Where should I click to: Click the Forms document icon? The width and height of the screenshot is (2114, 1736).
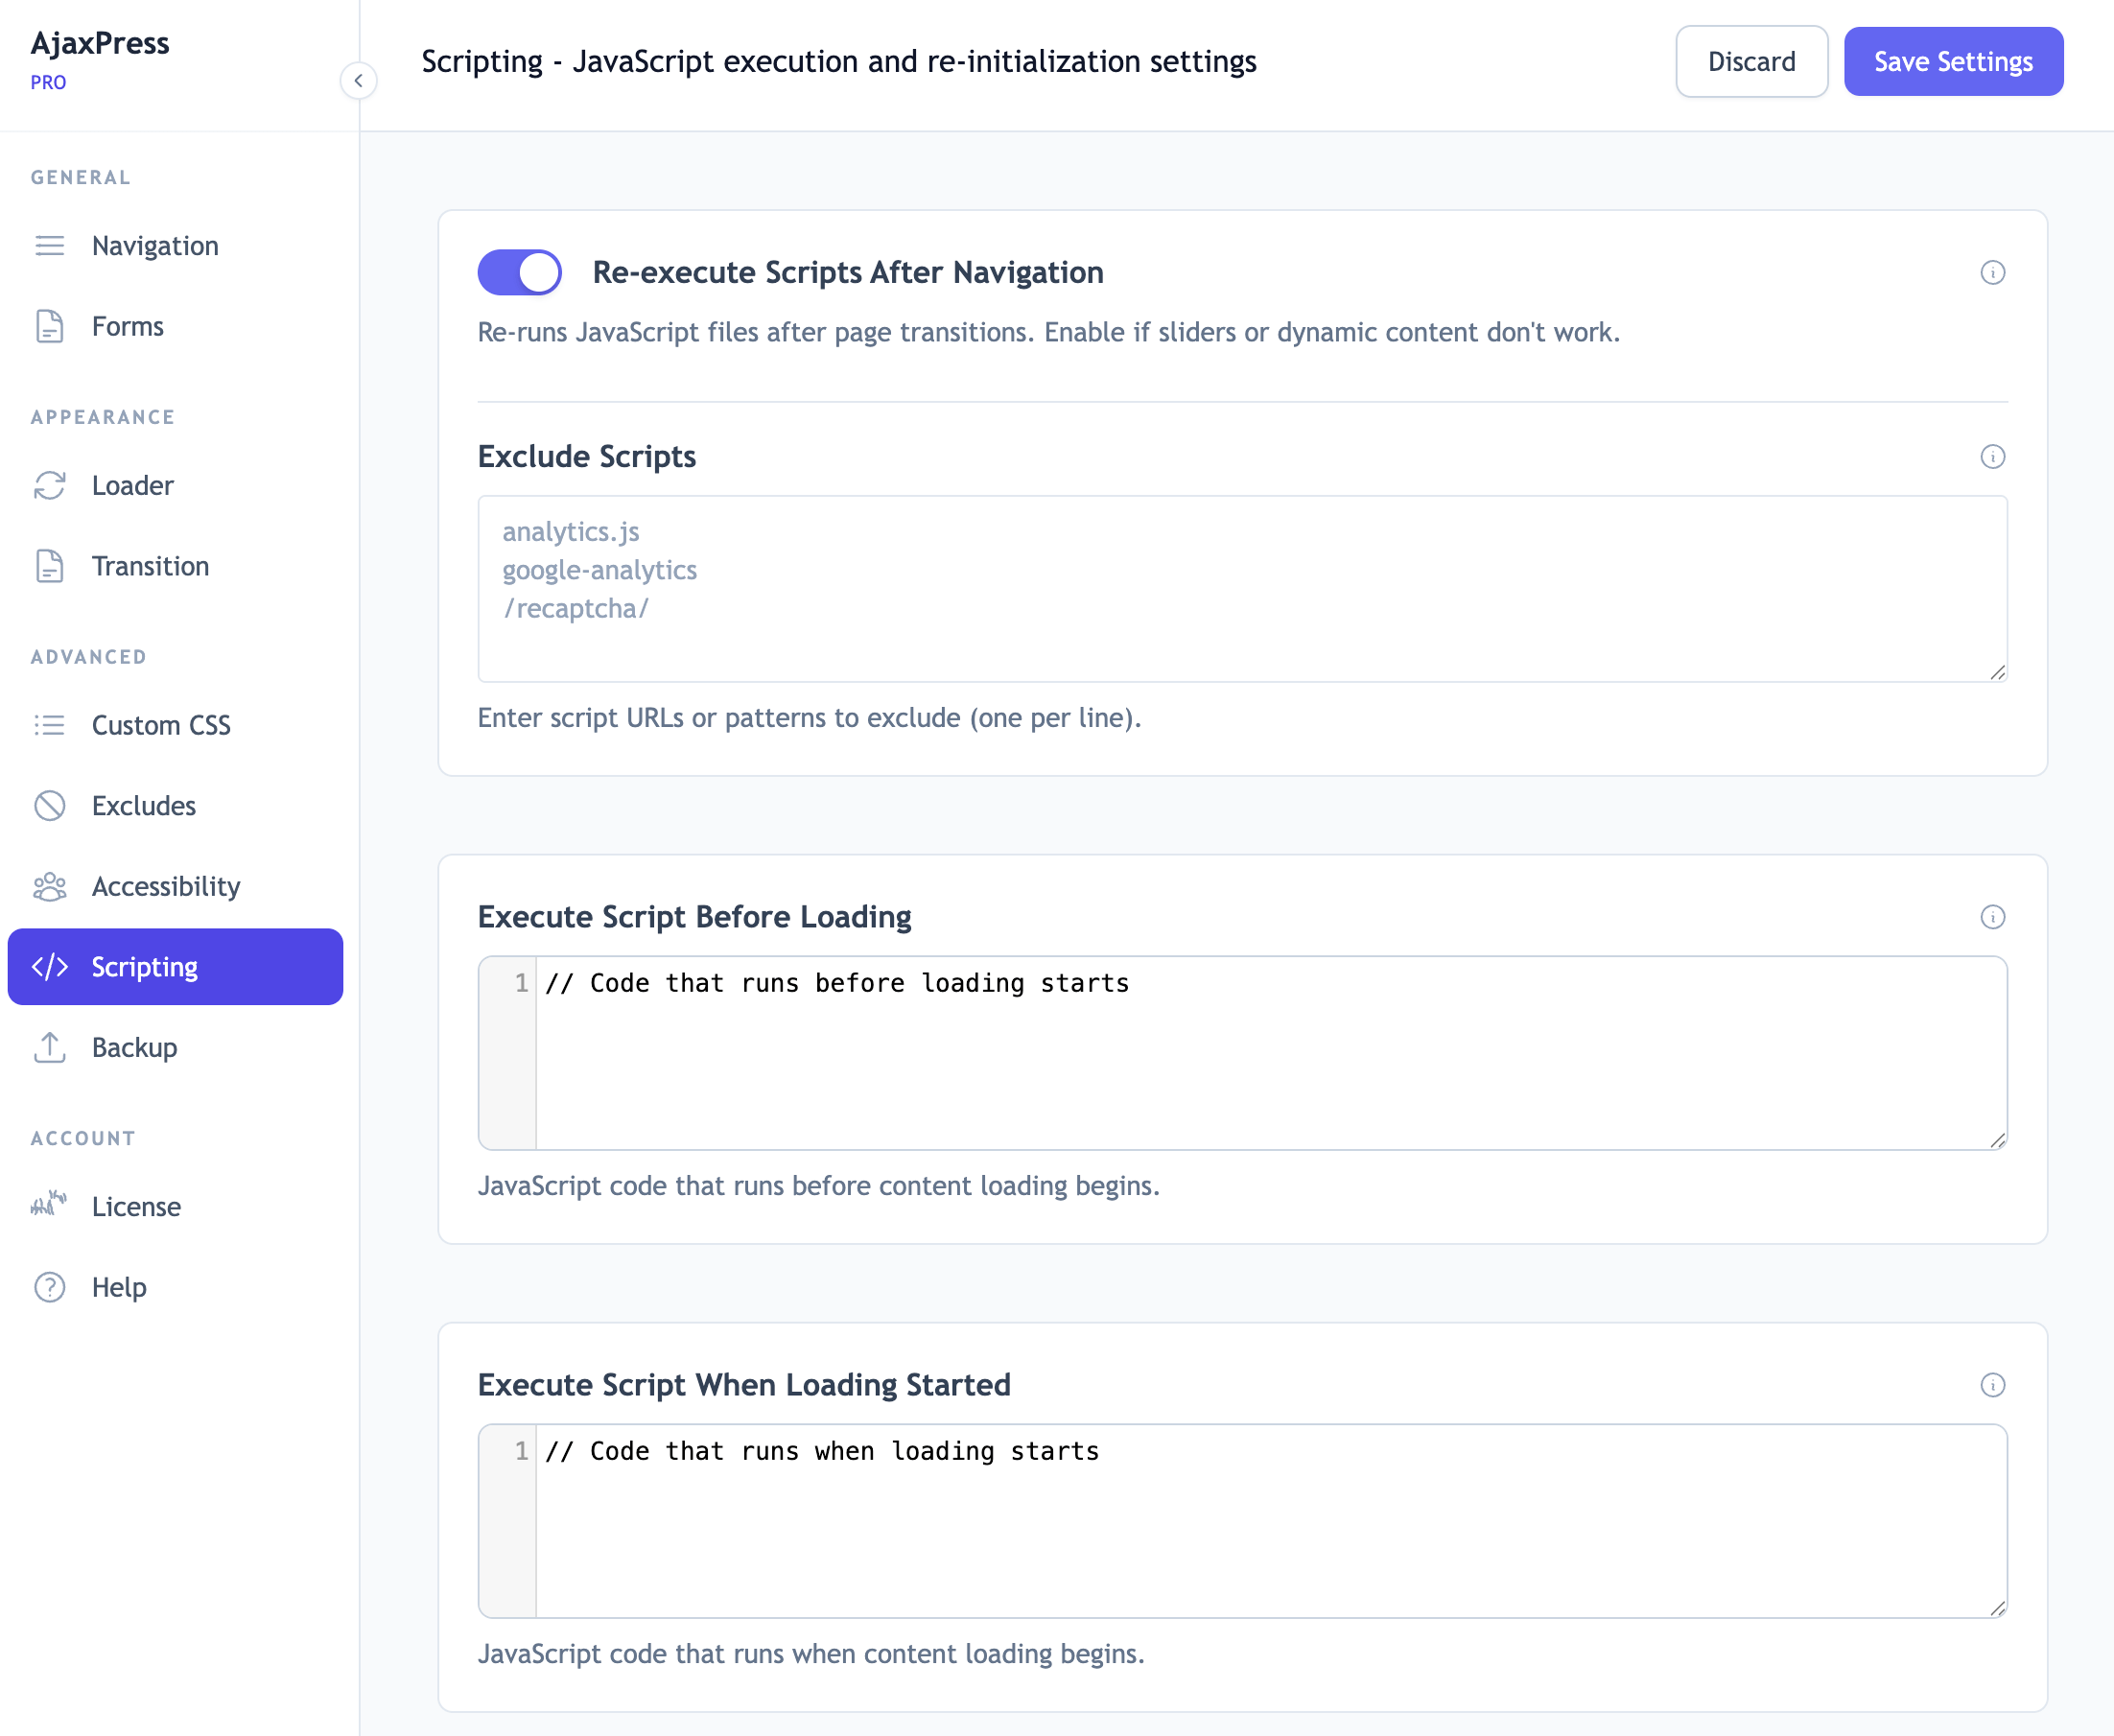point(50,326)
